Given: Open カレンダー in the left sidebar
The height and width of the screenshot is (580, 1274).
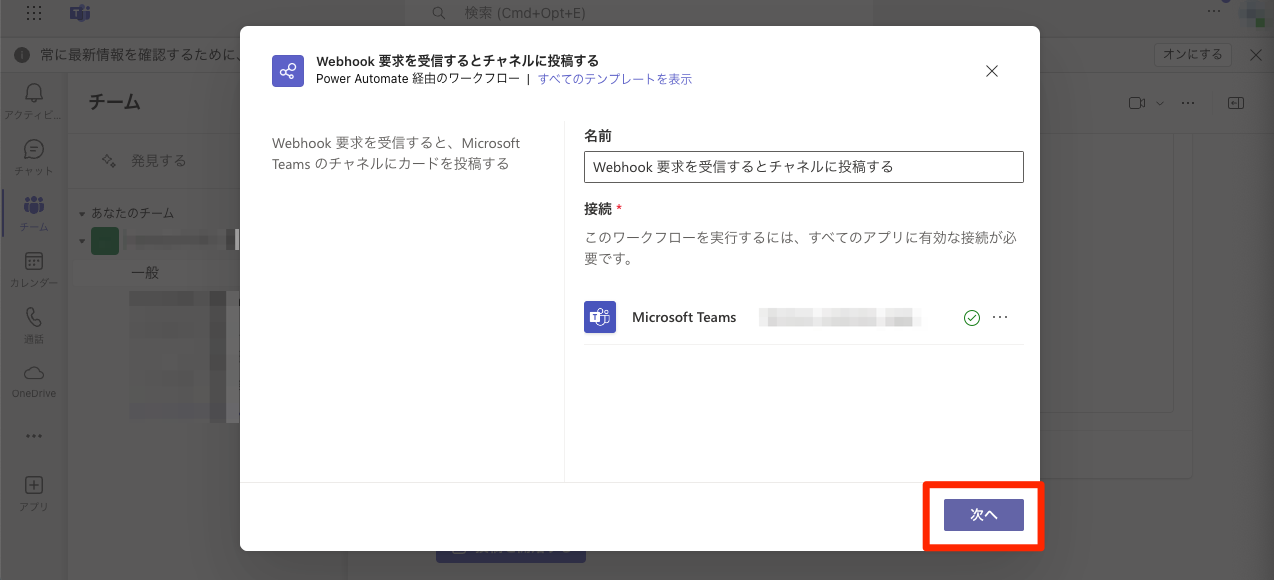Looking at the screenshot, I should coord(34,269).
